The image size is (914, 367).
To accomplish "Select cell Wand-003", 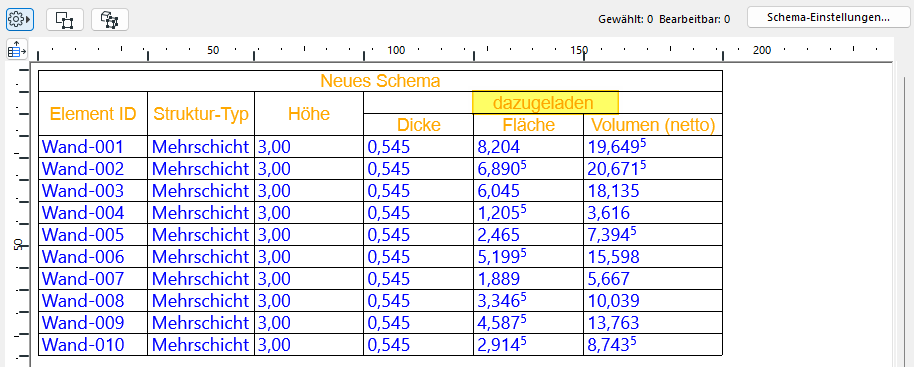I will (93, 191).
